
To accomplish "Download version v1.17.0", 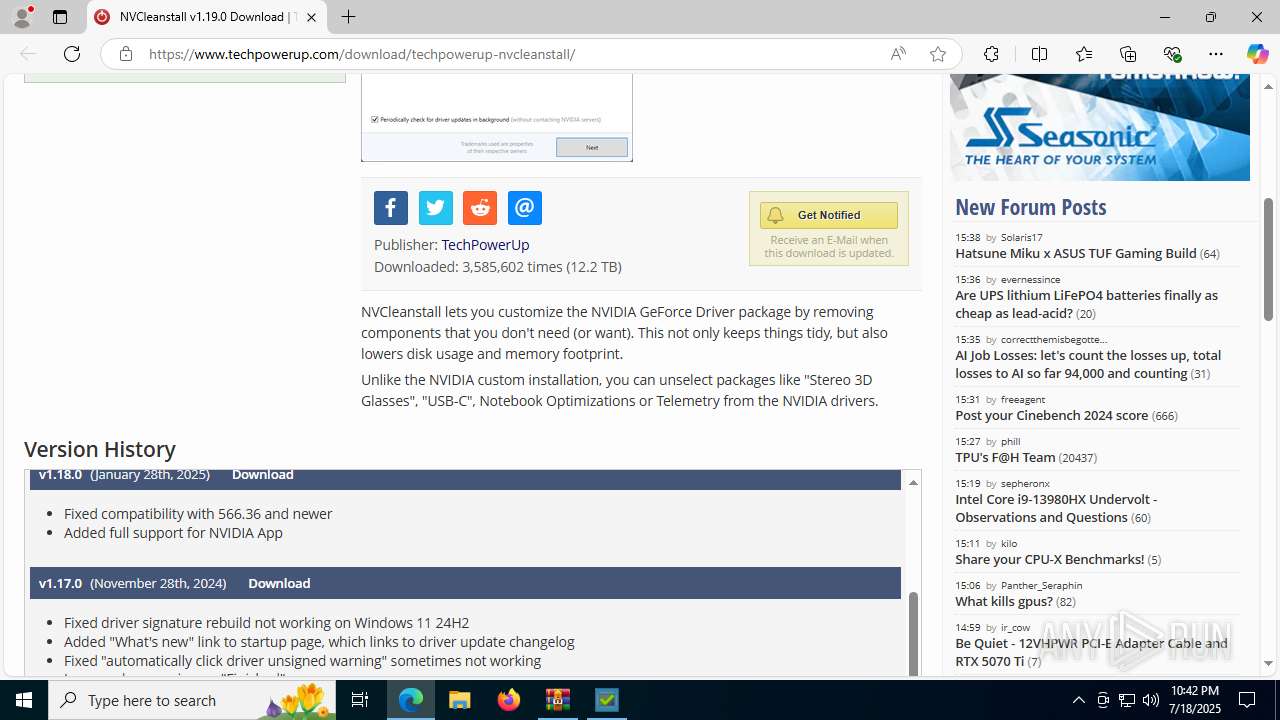I will (279, 583).
